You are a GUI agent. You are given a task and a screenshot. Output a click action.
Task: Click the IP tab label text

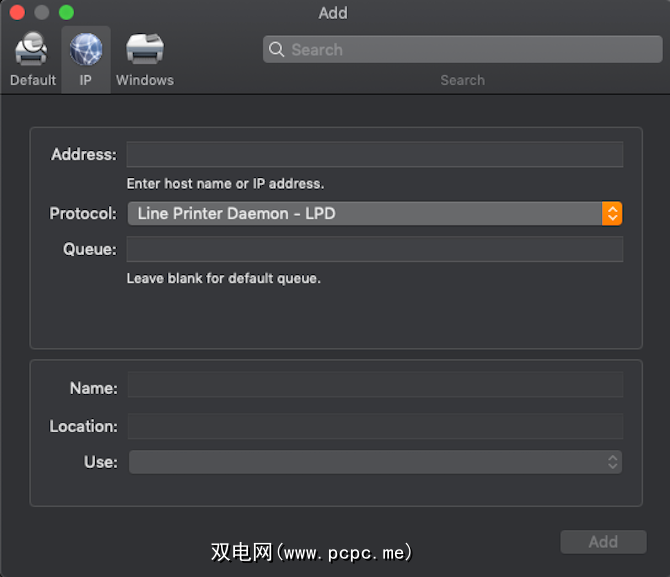point(86,80)
